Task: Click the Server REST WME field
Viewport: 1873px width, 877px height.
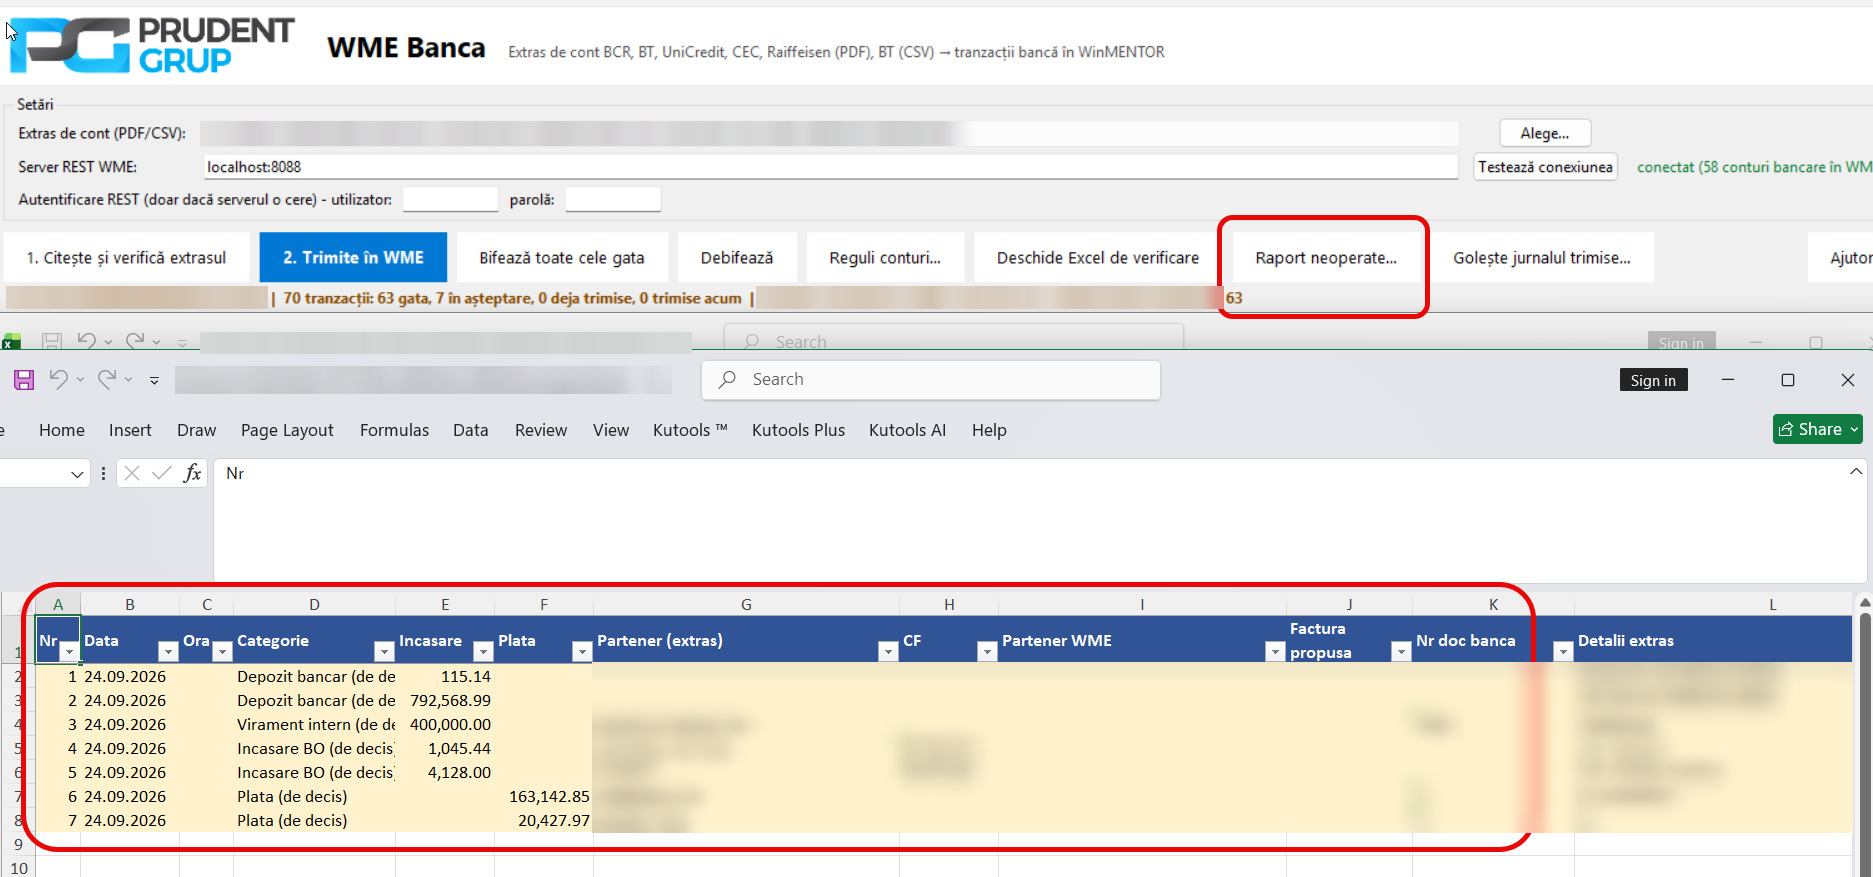Action: (830, 167)
